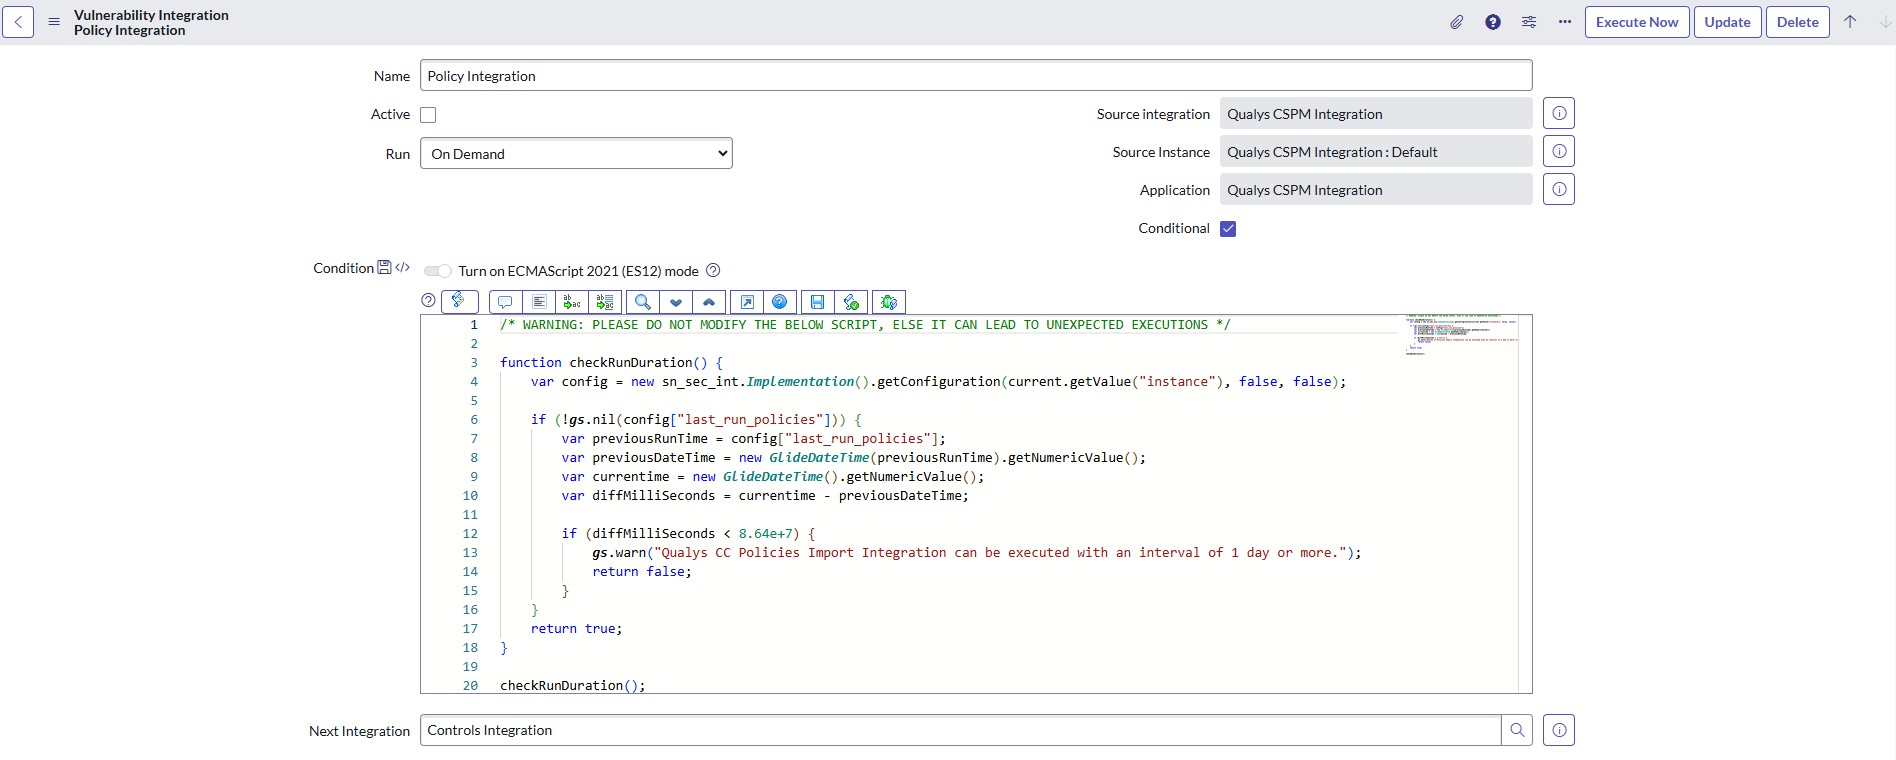Image resolution: width=1896 pixels, height=760 pixels.
Task: Show ES12 mode help tooltip icon
Action: tap(713, 270)
